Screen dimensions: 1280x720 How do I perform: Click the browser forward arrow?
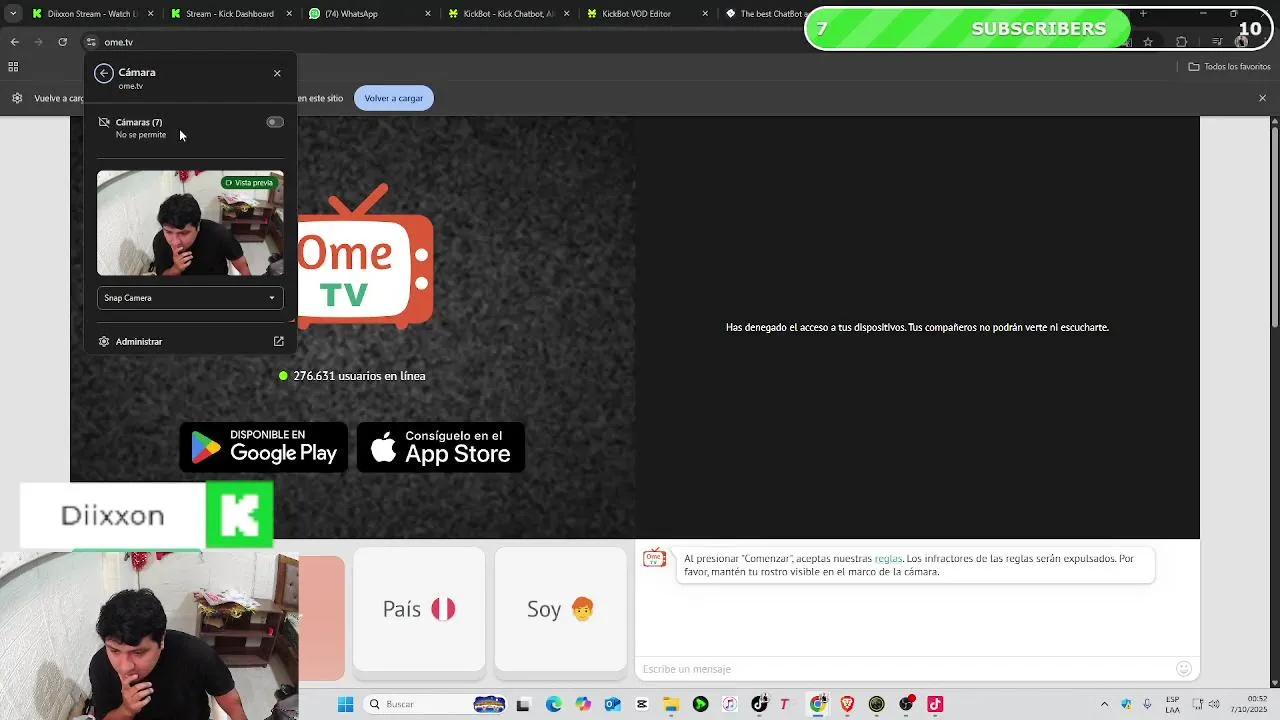[x=38, y=42]
